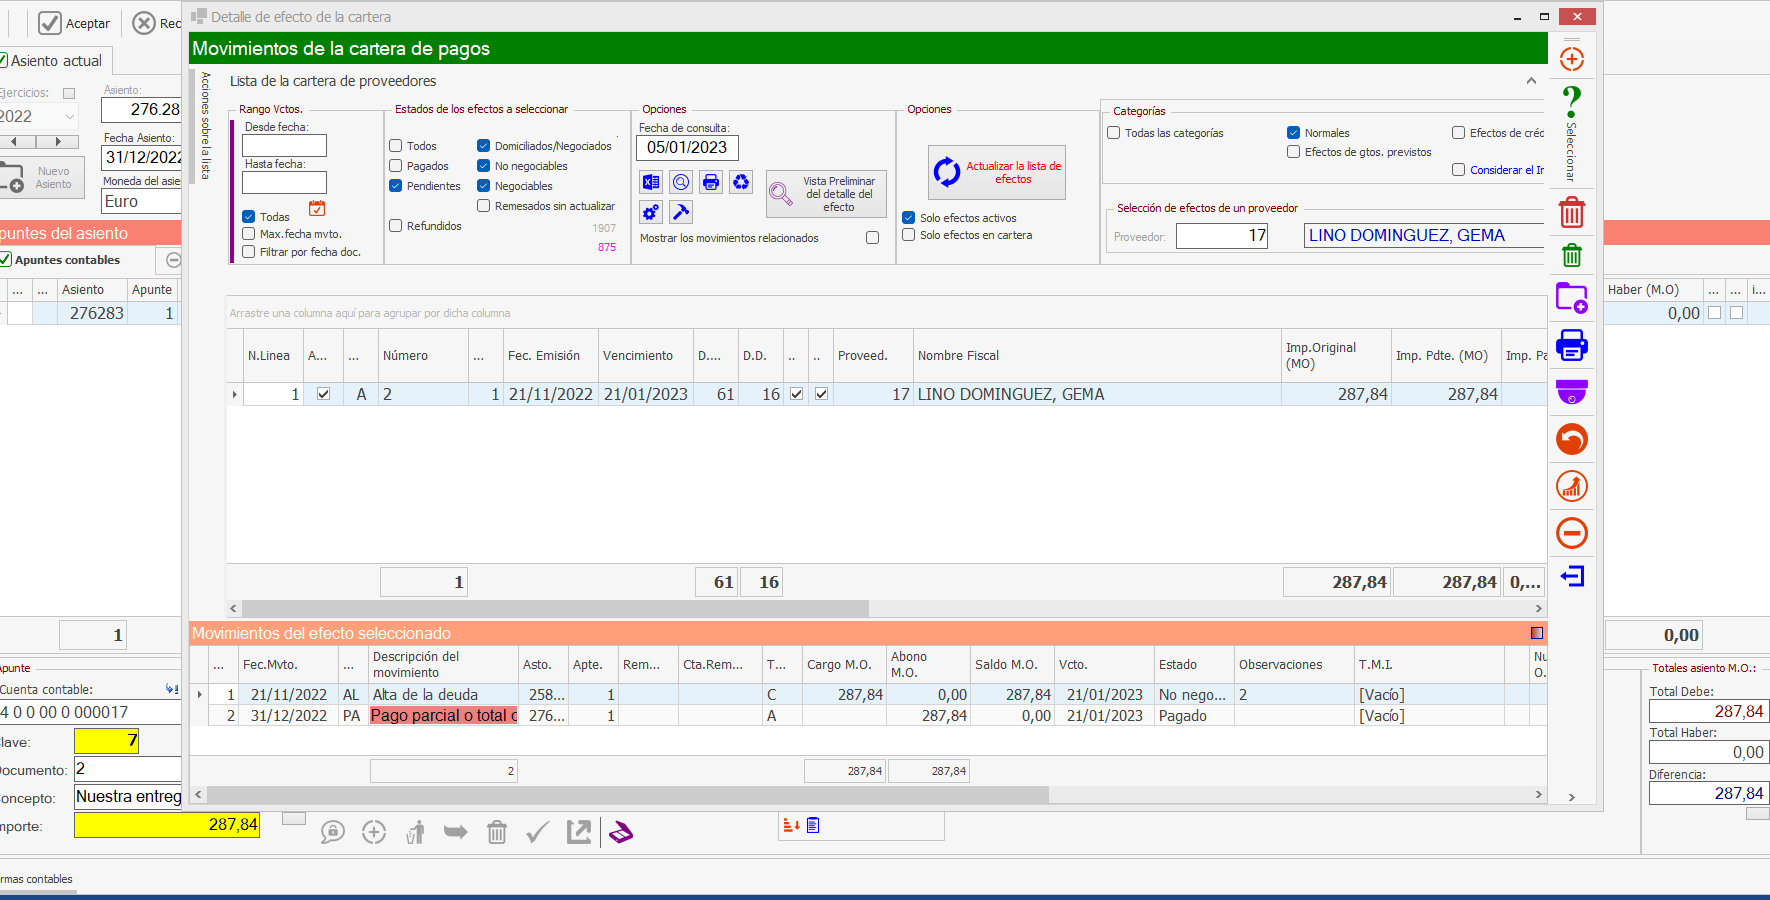Sort by the Vencimiento column header

(638, 356)
